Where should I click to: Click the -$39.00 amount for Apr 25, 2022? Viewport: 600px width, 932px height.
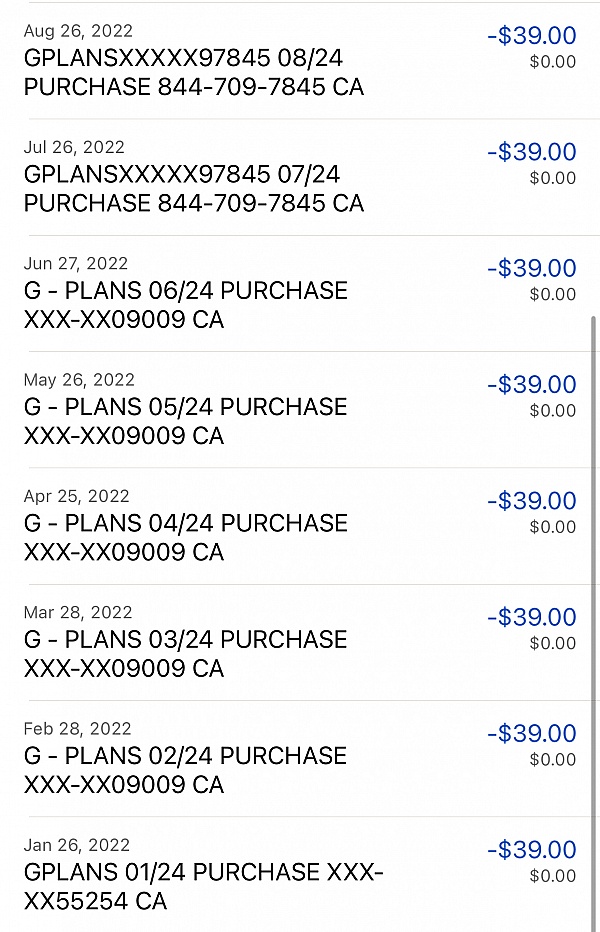[531, 500]
